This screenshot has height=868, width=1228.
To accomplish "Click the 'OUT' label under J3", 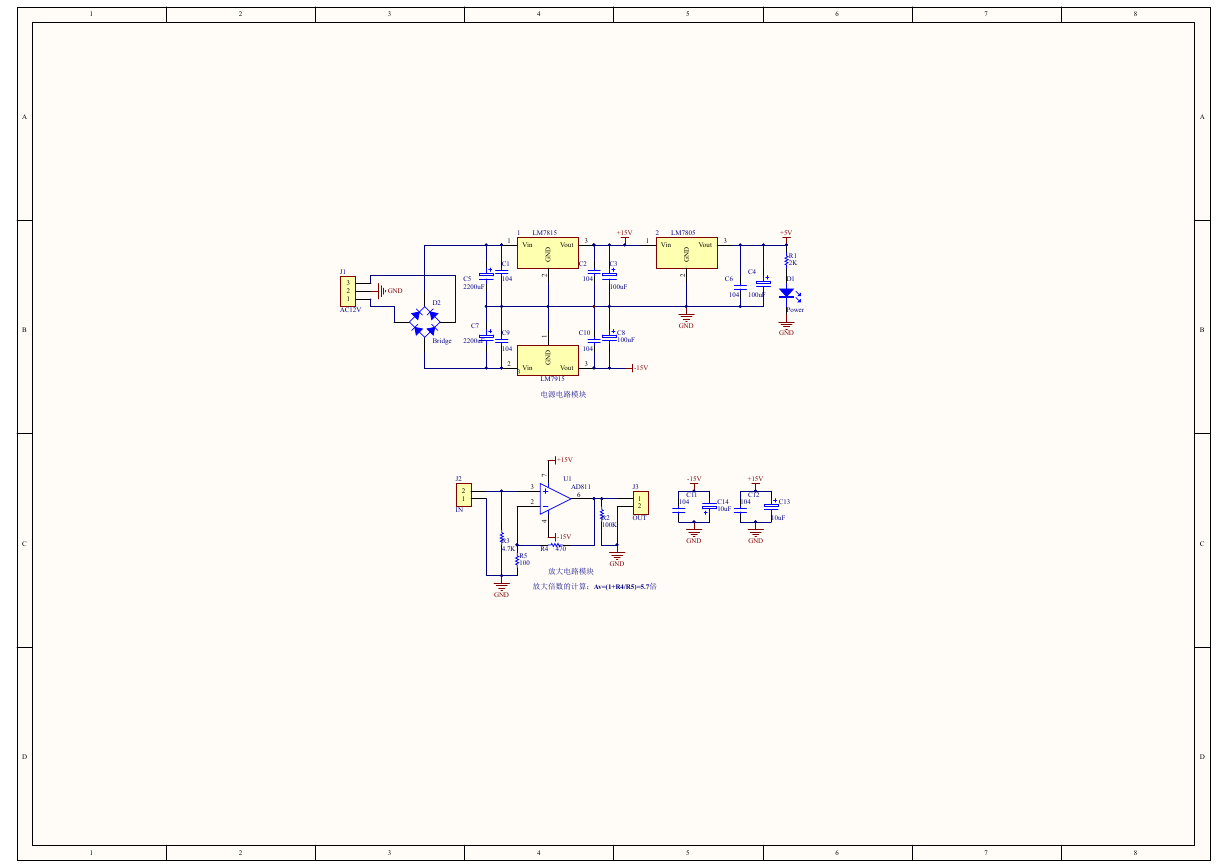I will [x=640, y=518].
